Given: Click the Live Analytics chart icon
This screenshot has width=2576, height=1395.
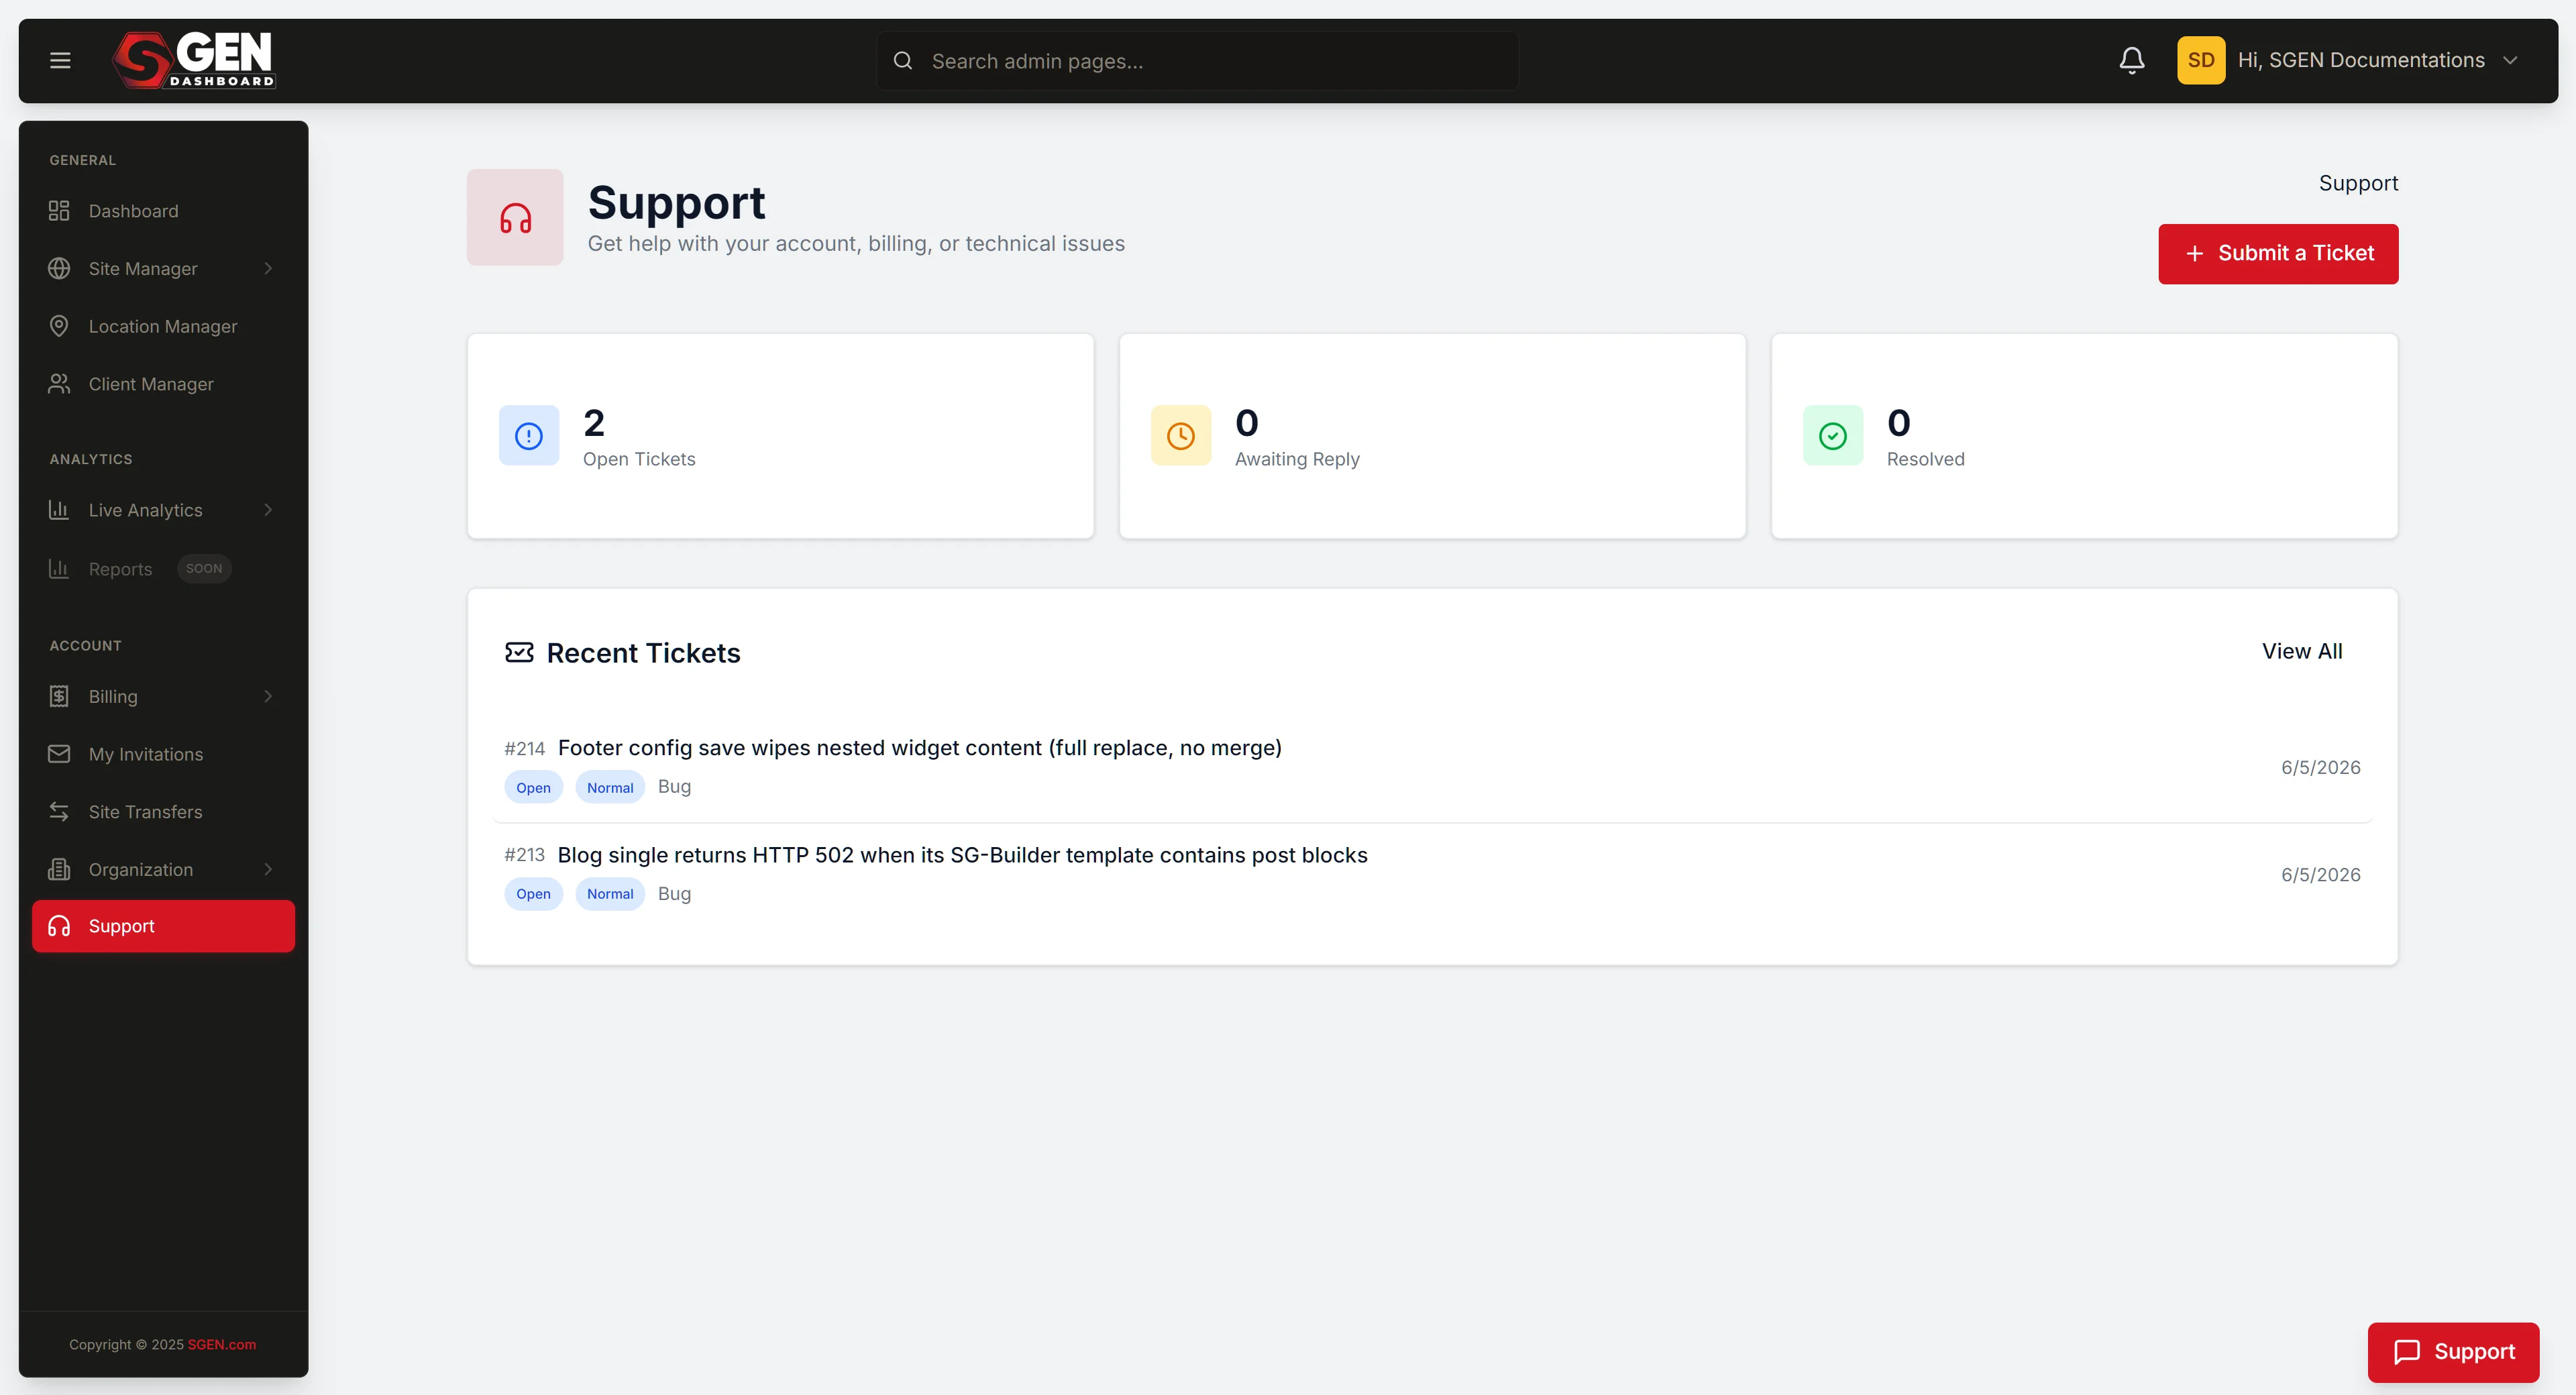Looking at the screenshot, I should coord(59,510).
